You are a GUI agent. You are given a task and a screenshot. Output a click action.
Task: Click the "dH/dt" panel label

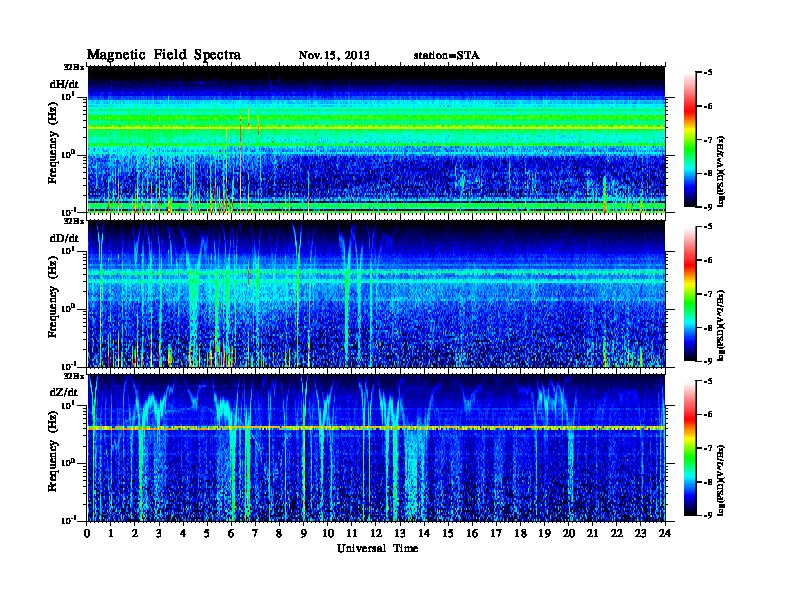(x=64, y=84)
